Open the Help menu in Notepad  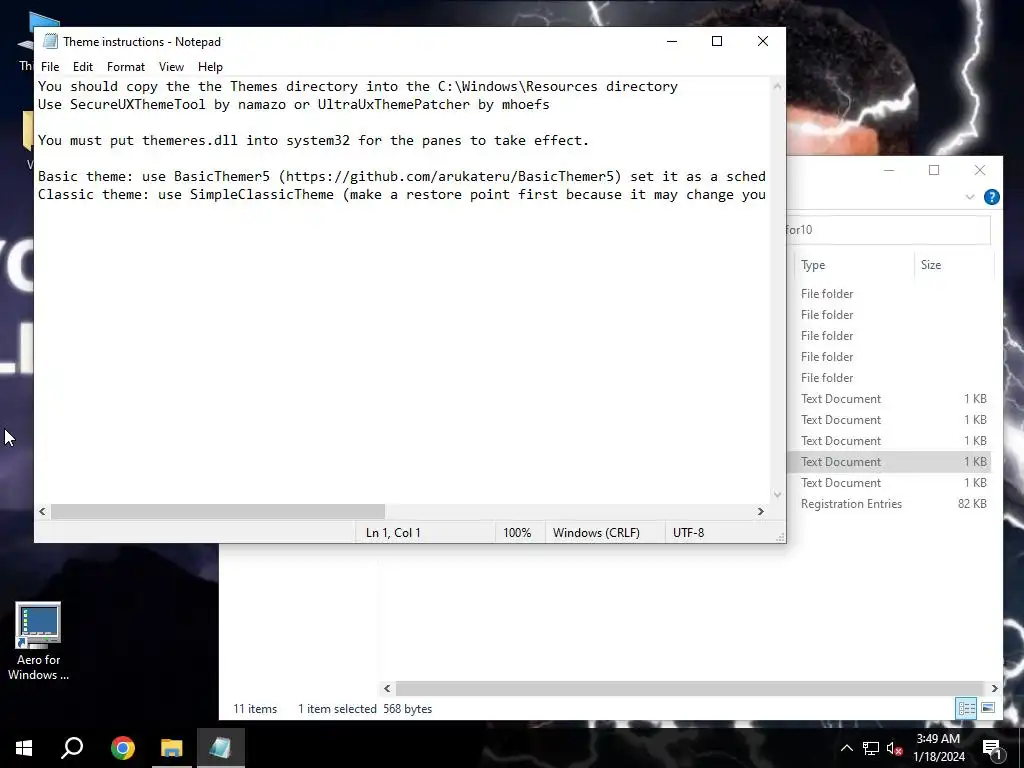210,67
